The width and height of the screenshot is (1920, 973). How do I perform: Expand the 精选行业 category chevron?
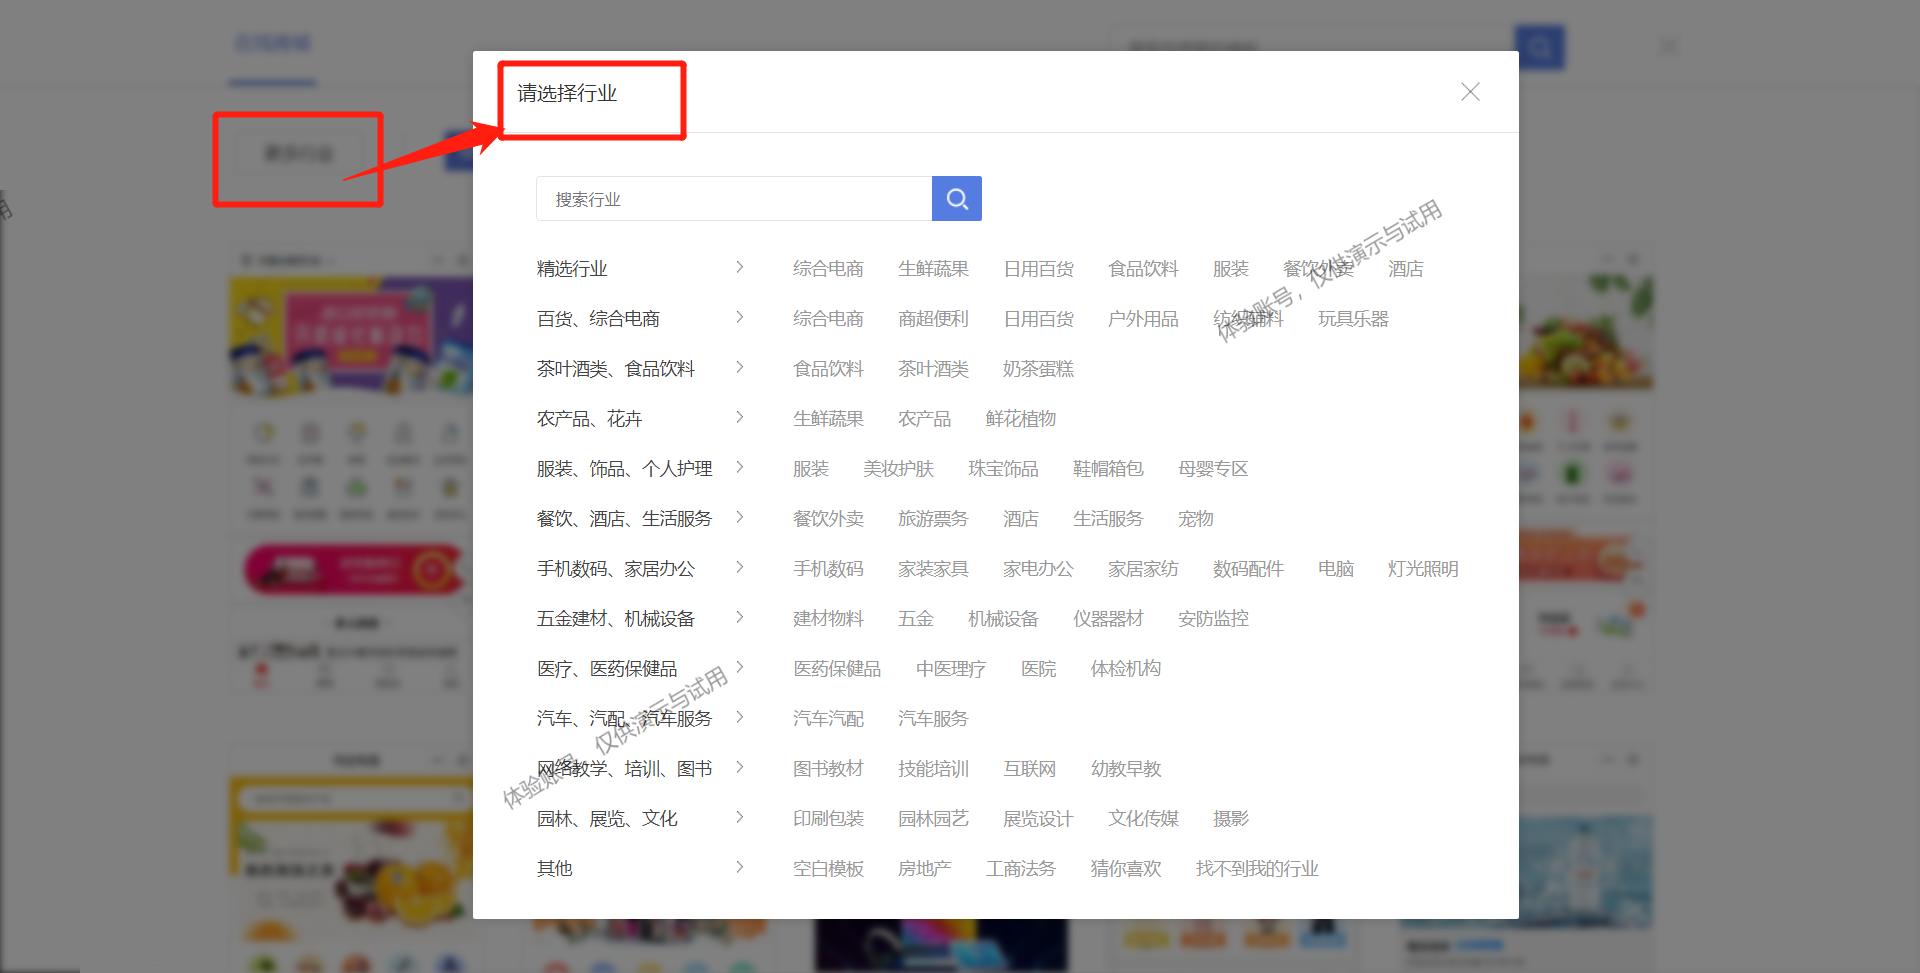[740, 268]
